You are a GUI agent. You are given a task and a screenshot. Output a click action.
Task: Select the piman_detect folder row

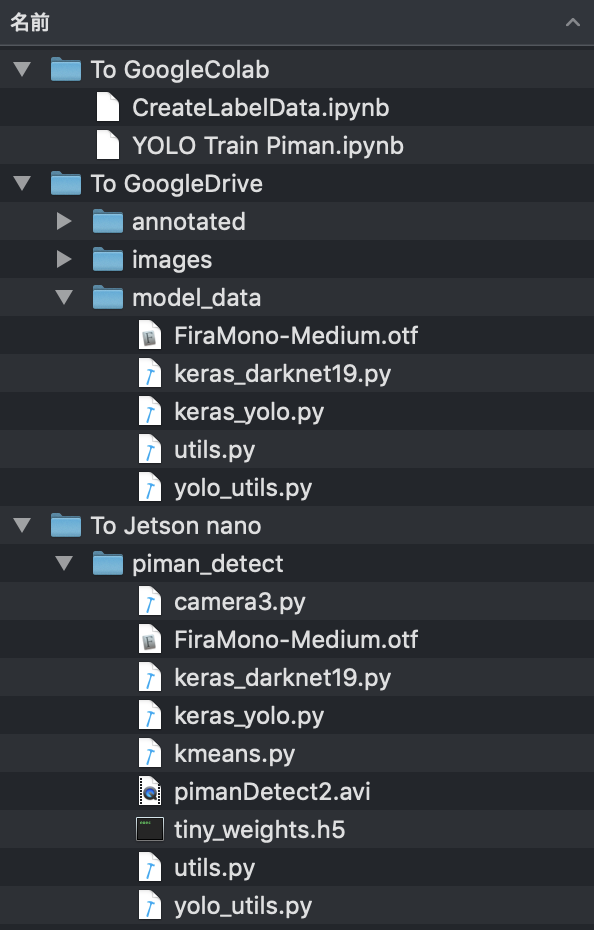click(297, 563)
